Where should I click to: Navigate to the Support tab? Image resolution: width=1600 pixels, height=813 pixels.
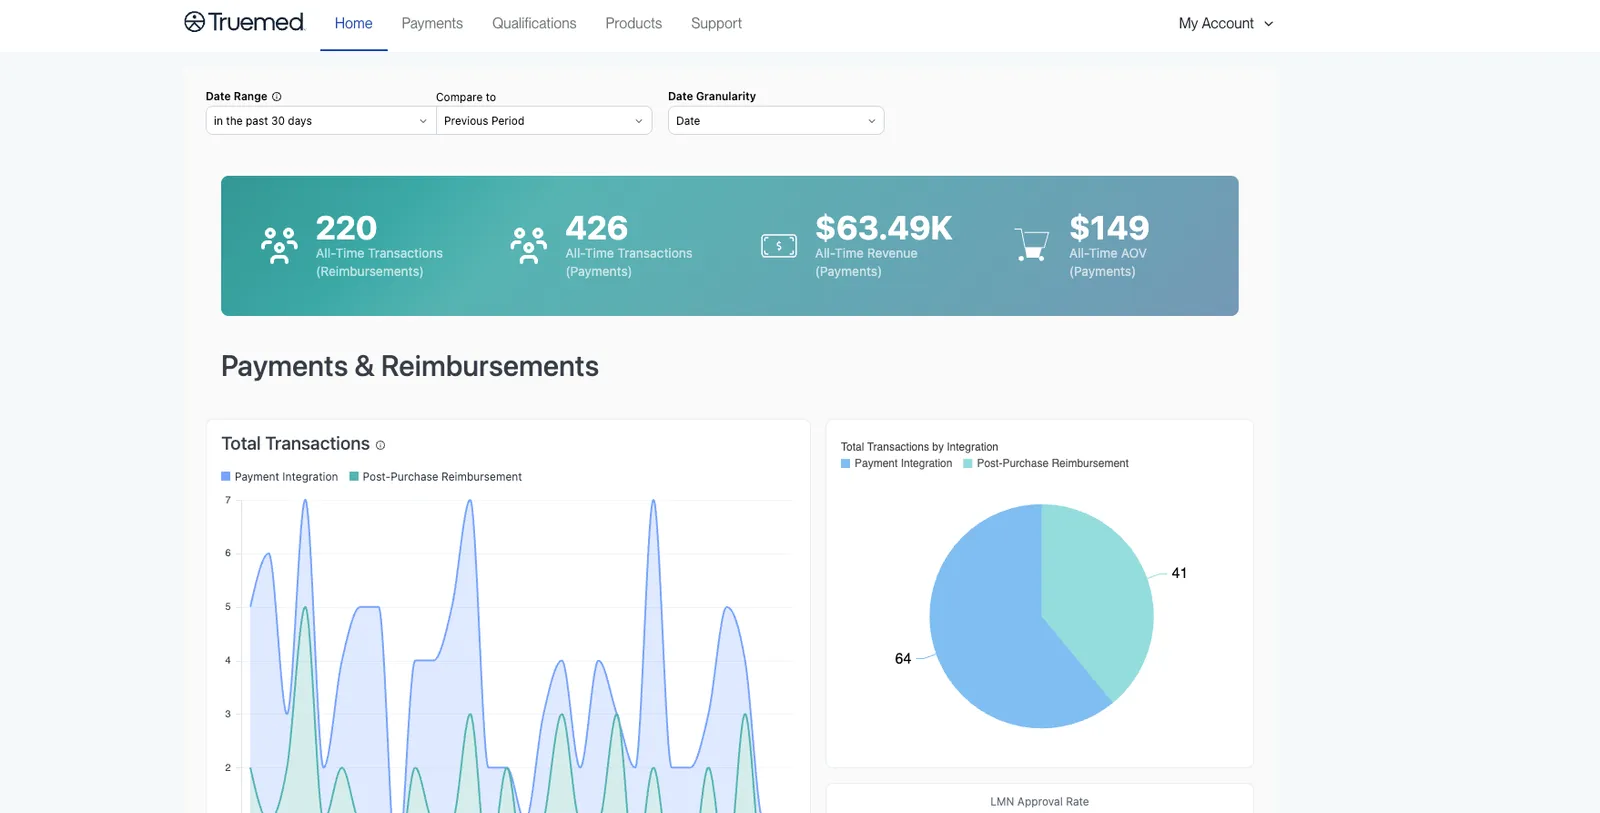pos(716,23)
